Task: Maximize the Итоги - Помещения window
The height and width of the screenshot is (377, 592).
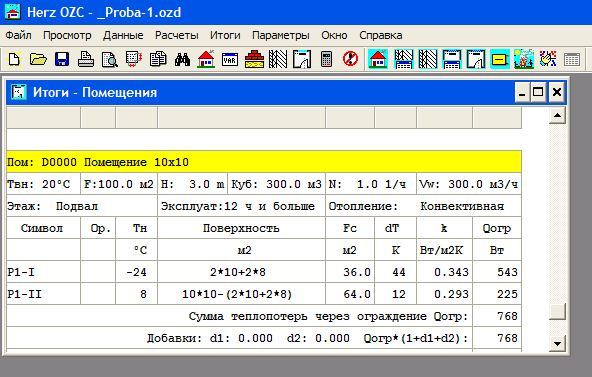Action: tap(538, 92)
